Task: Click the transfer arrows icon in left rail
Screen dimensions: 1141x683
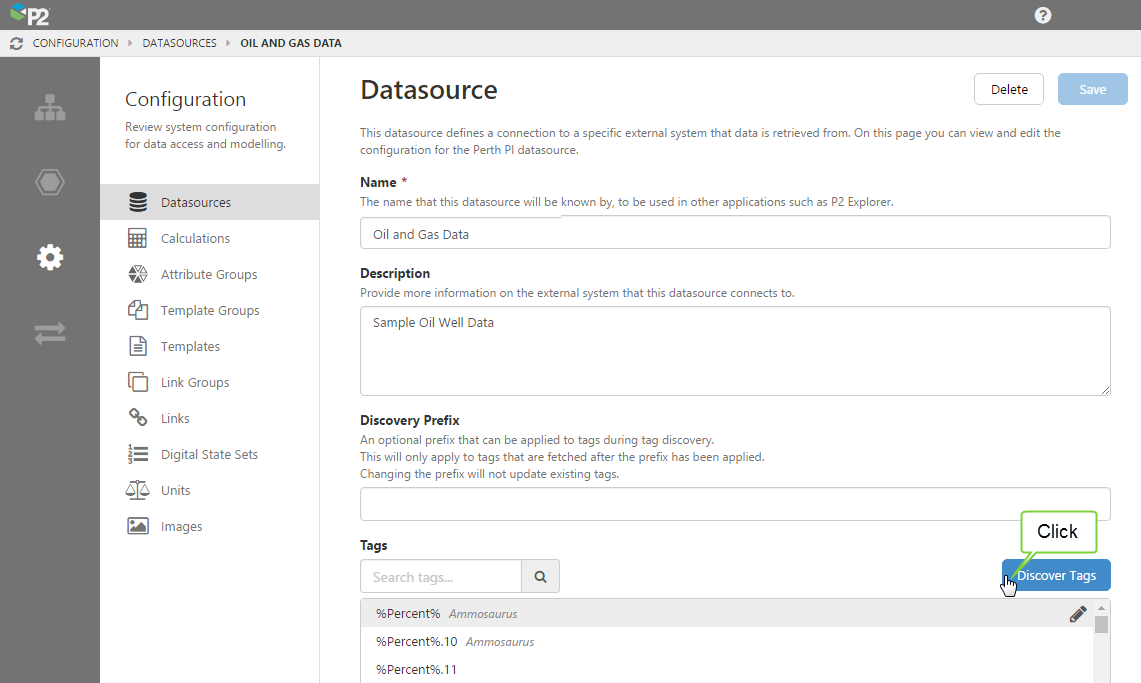Action: [x=50, y=333]
